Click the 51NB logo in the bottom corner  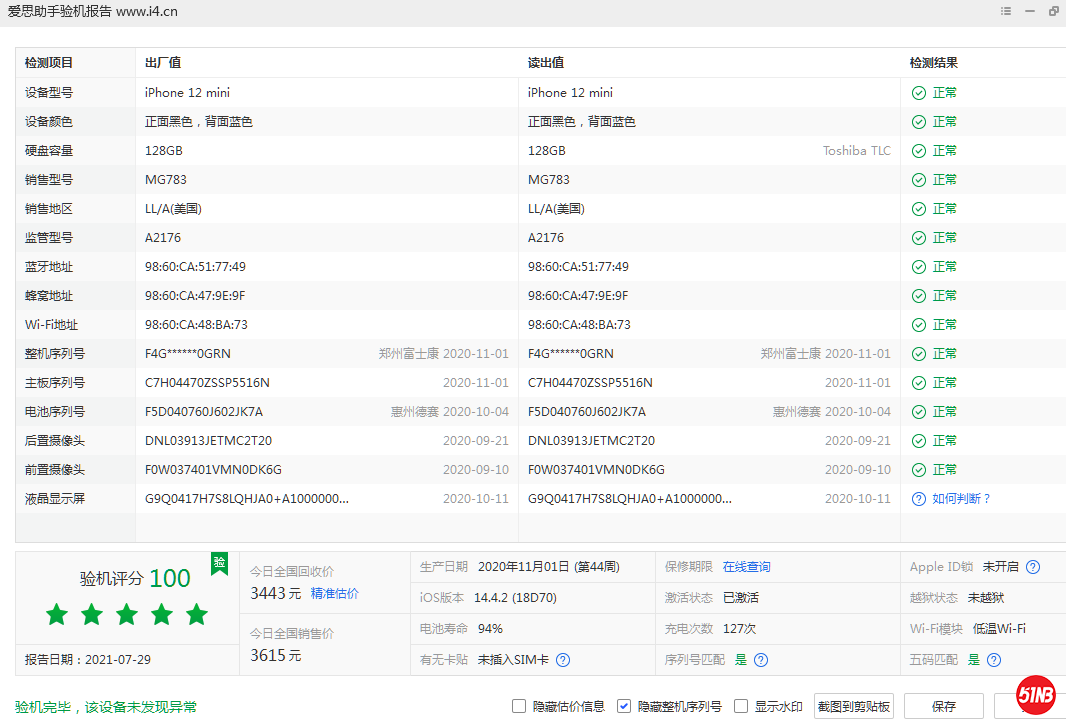(1036, 694)
